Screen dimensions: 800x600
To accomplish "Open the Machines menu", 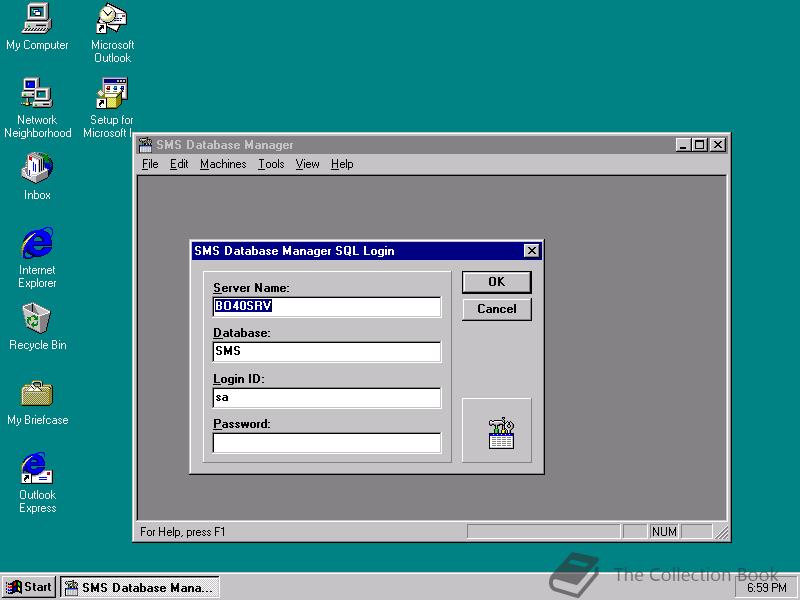I will (223, 164).
